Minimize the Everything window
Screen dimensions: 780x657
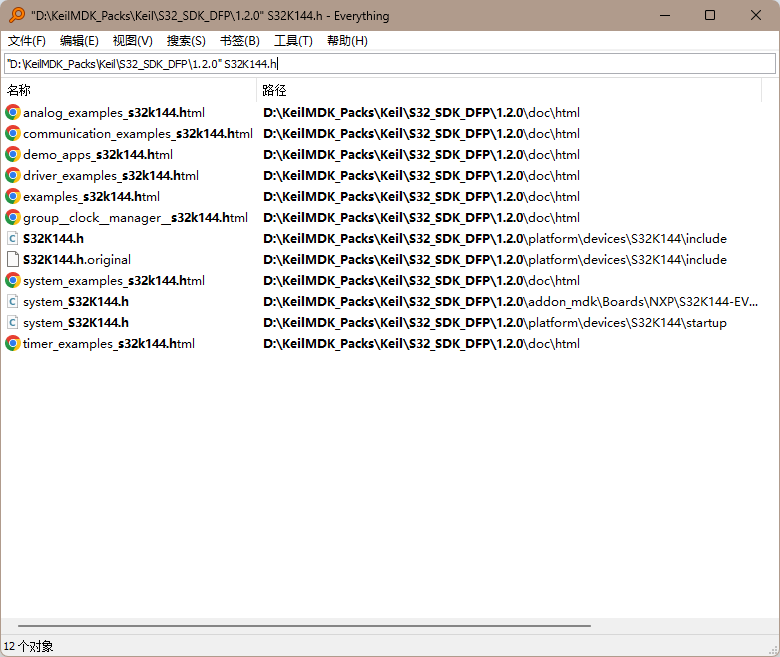pyautogui.click(x=665, y=15)
